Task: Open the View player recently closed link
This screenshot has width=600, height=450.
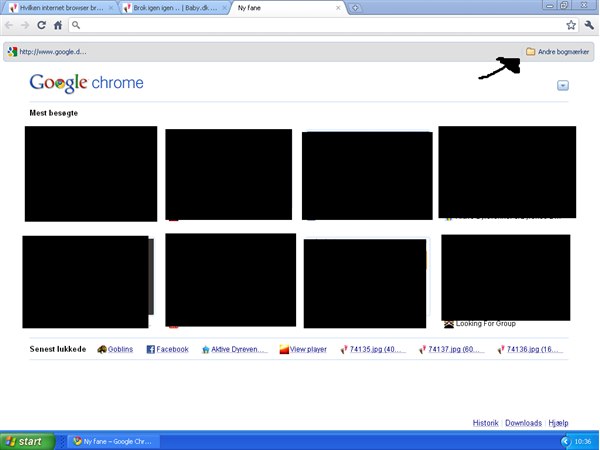Action: tap(303, 349)
